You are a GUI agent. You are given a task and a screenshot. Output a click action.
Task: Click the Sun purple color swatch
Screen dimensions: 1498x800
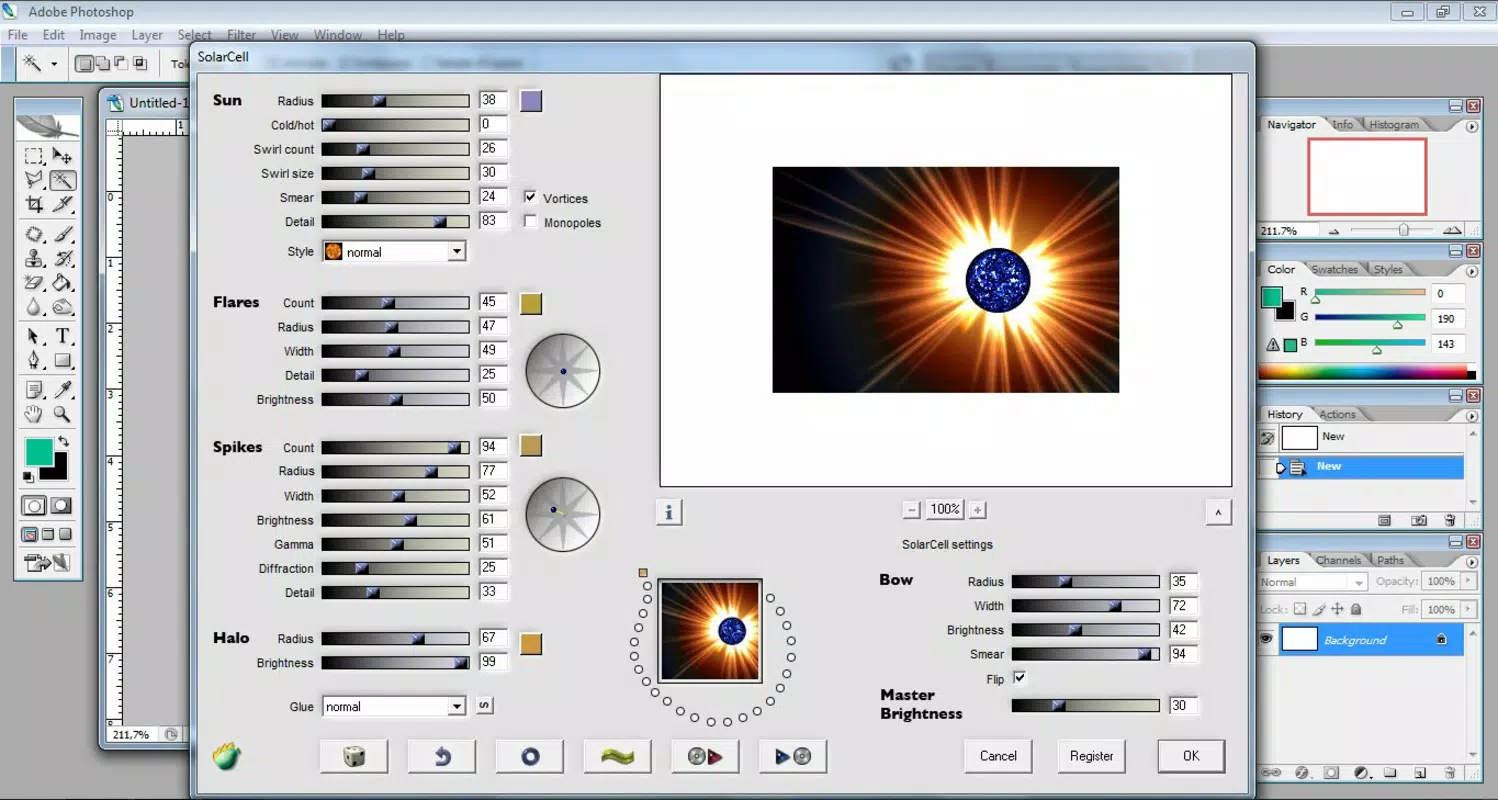(x=531, y=100)
